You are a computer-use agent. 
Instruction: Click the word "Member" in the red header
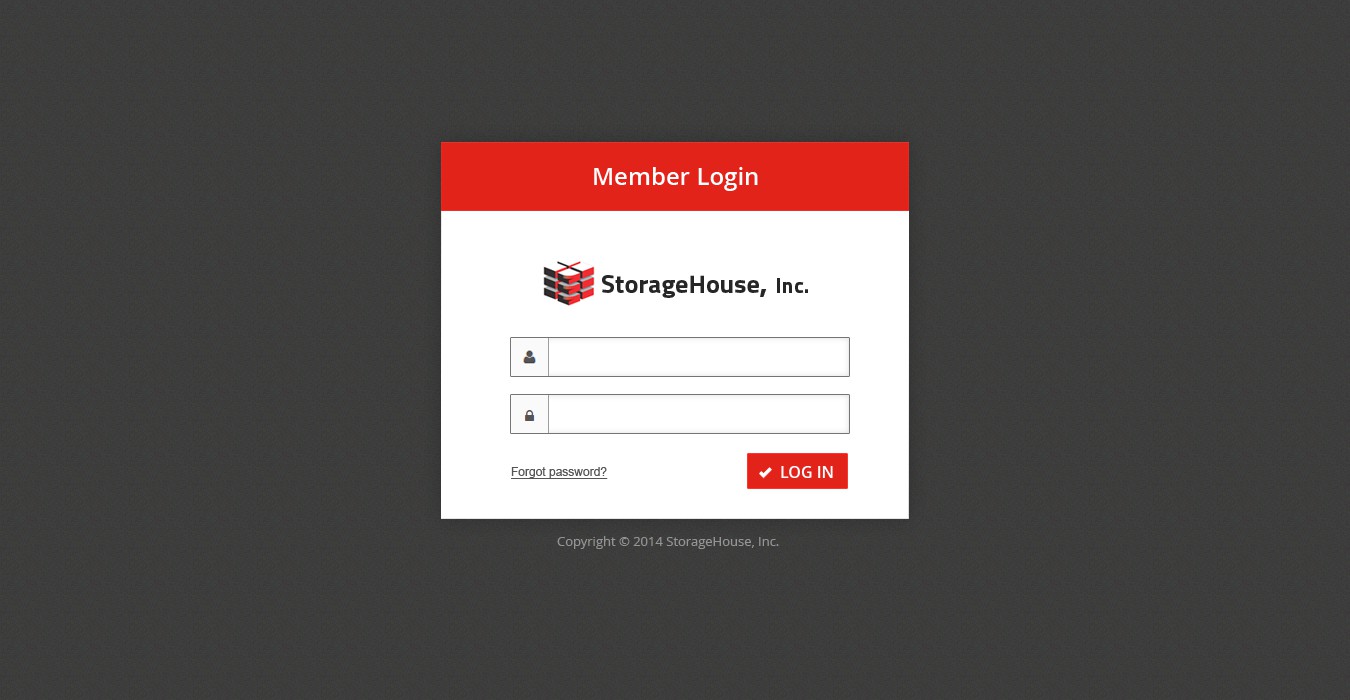[641, 176]
